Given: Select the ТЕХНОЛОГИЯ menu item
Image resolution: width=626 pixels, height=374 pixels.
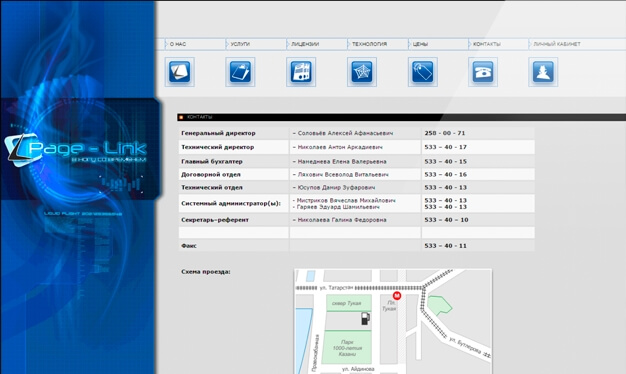Looking at the screenshot, I should 369,44.
